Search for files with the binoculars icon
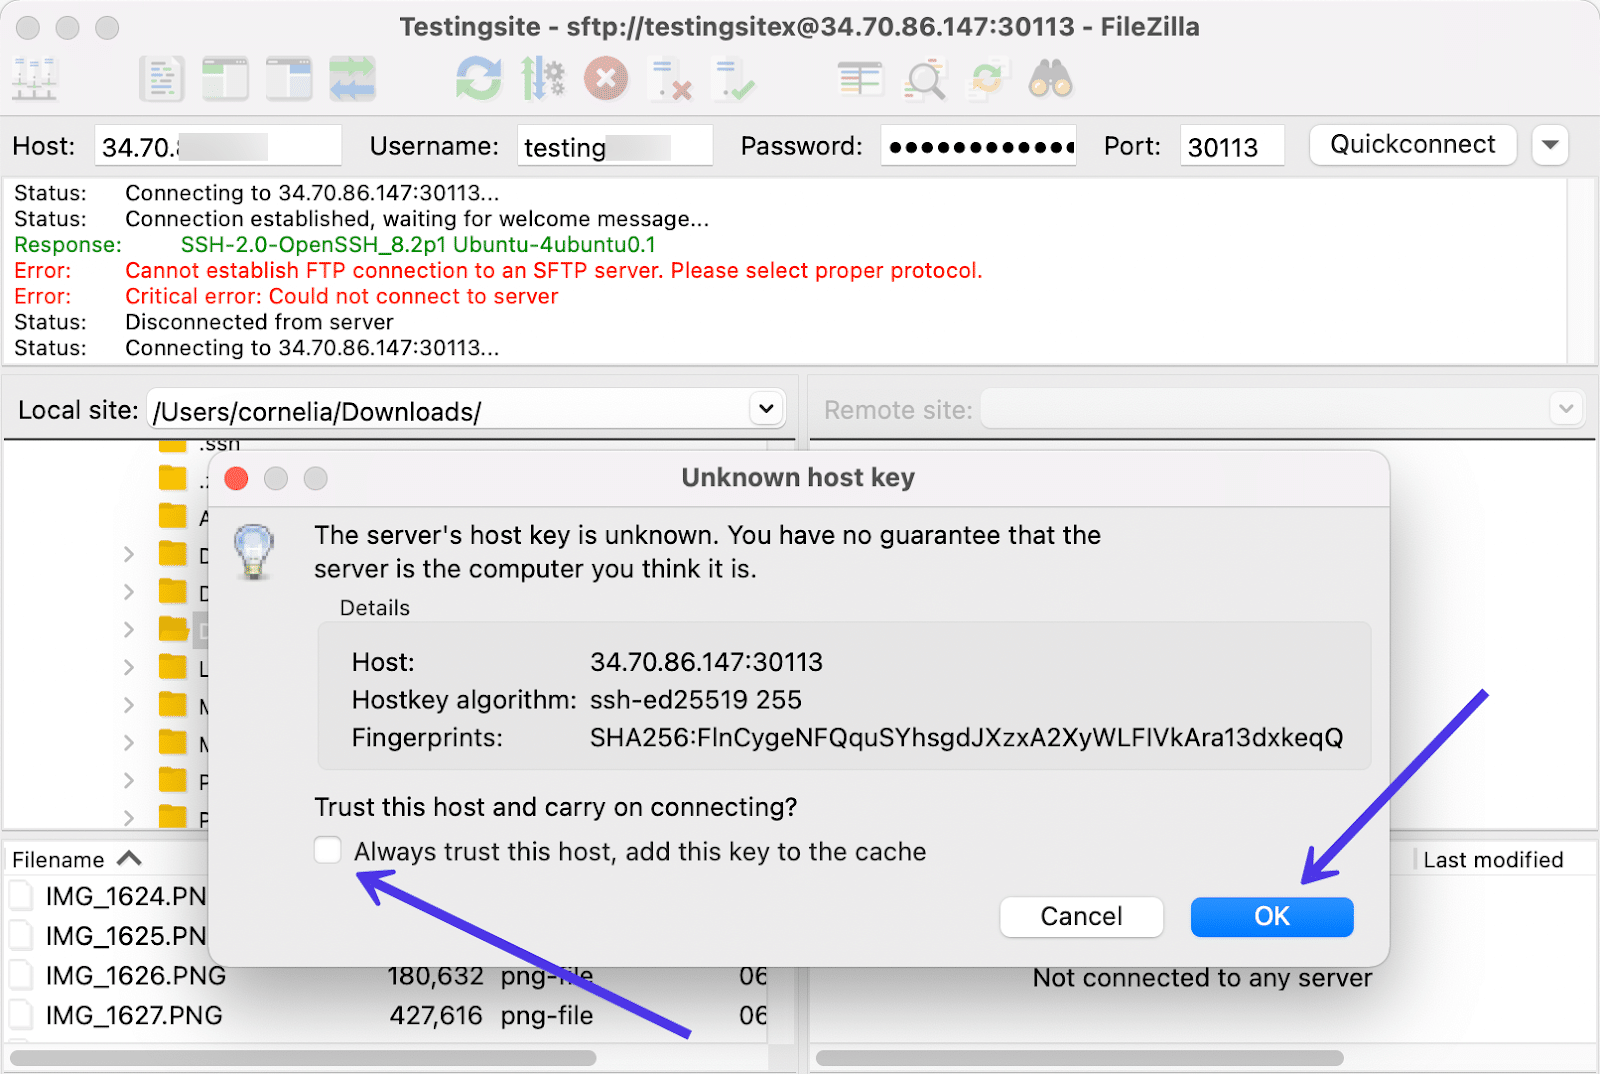The width and height of the screenshot is (1600, 1074). (x=1050, y=80)
